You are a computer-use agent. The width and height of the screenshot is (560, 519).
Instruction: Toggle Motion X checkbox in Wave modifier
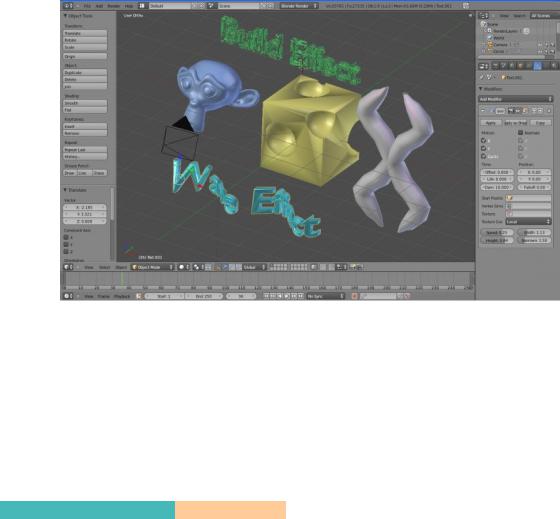(x=484, y=141)
